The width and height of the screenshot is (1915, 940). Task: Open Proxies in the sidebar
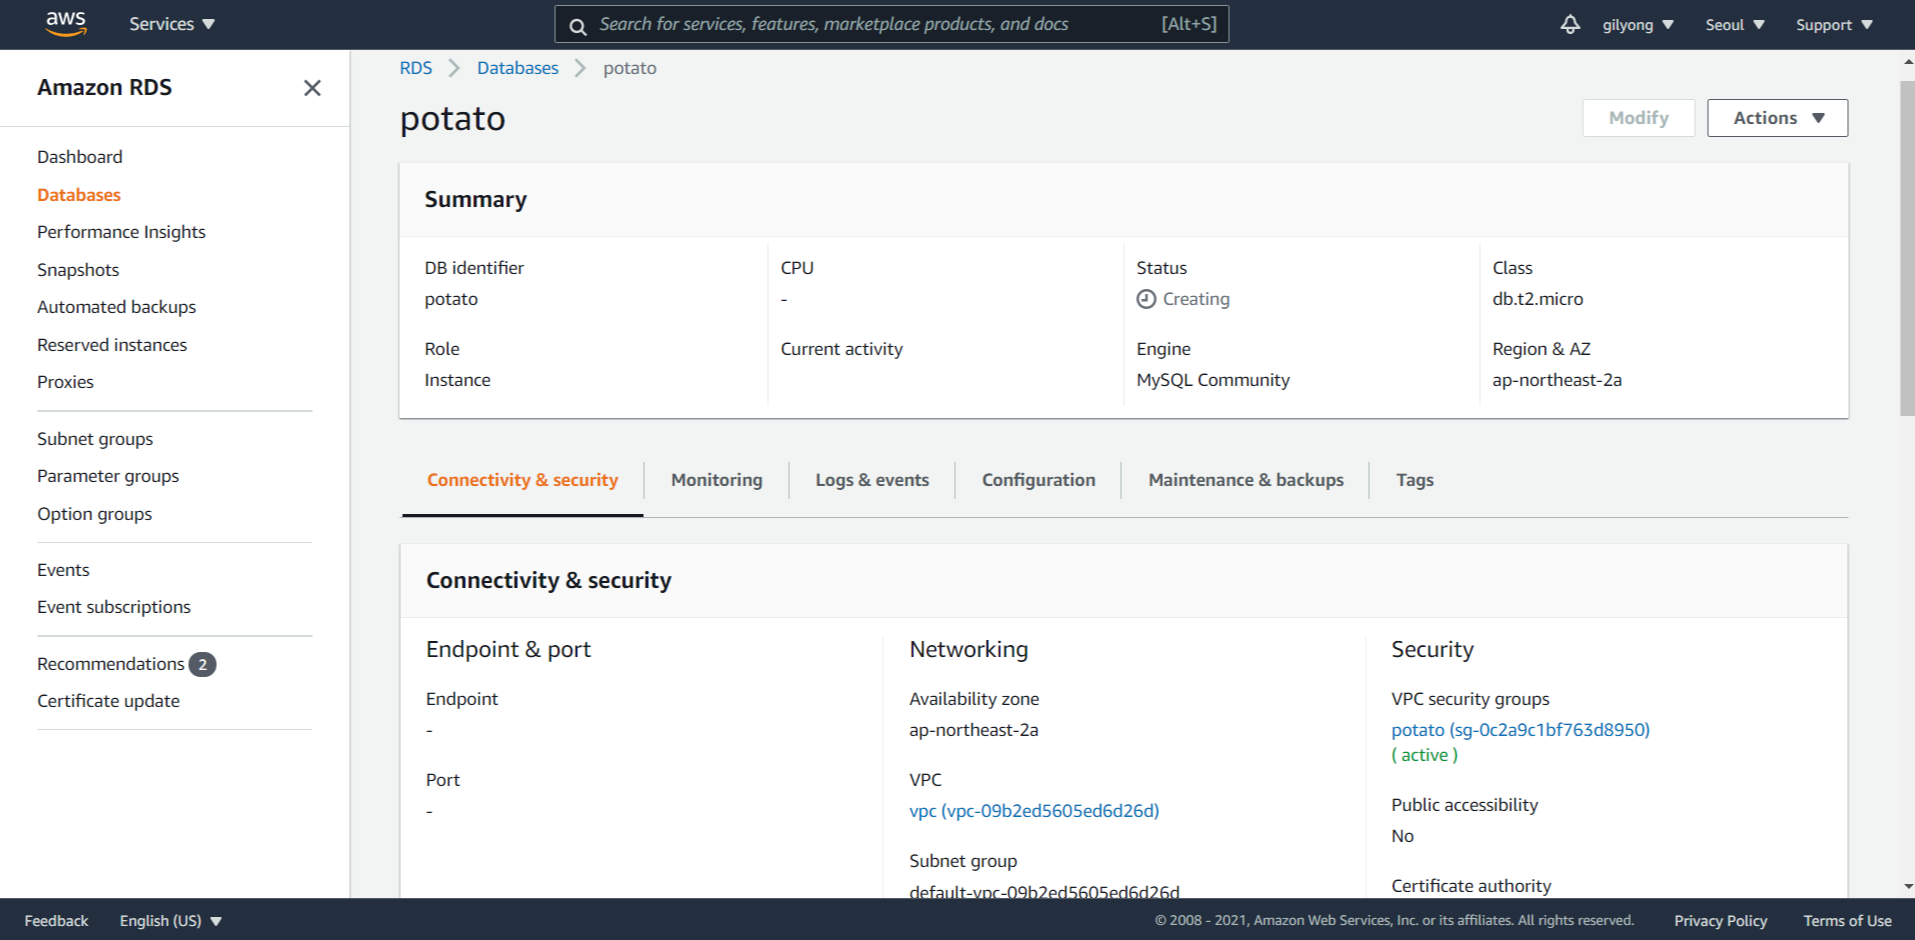click(x=65, y=382)
